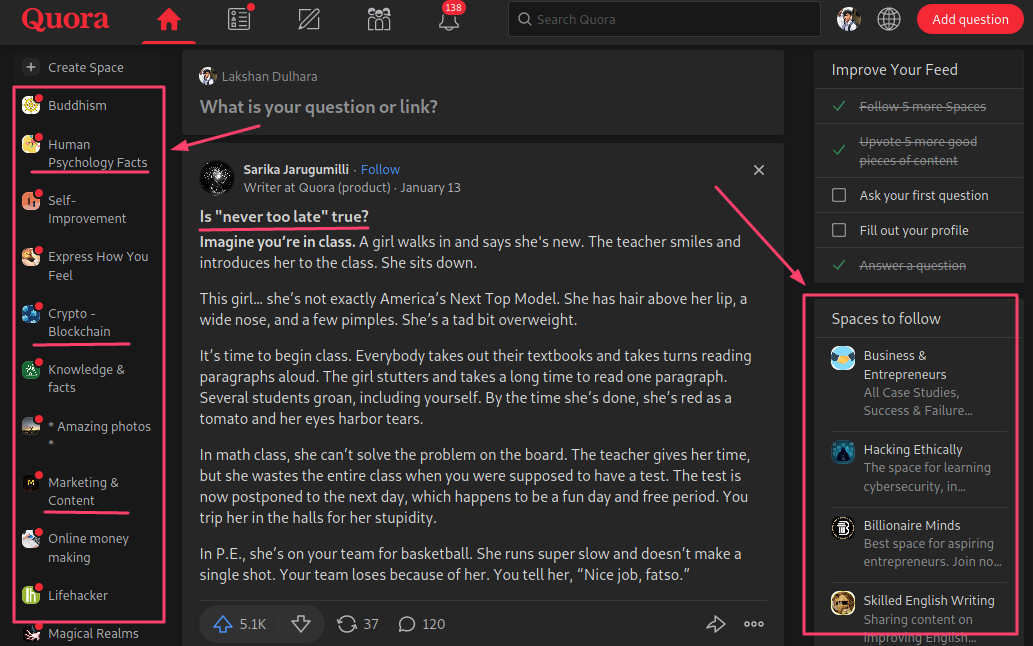
Task: Check the 'Ask your first question' checkbox
Action: point(839,195)
